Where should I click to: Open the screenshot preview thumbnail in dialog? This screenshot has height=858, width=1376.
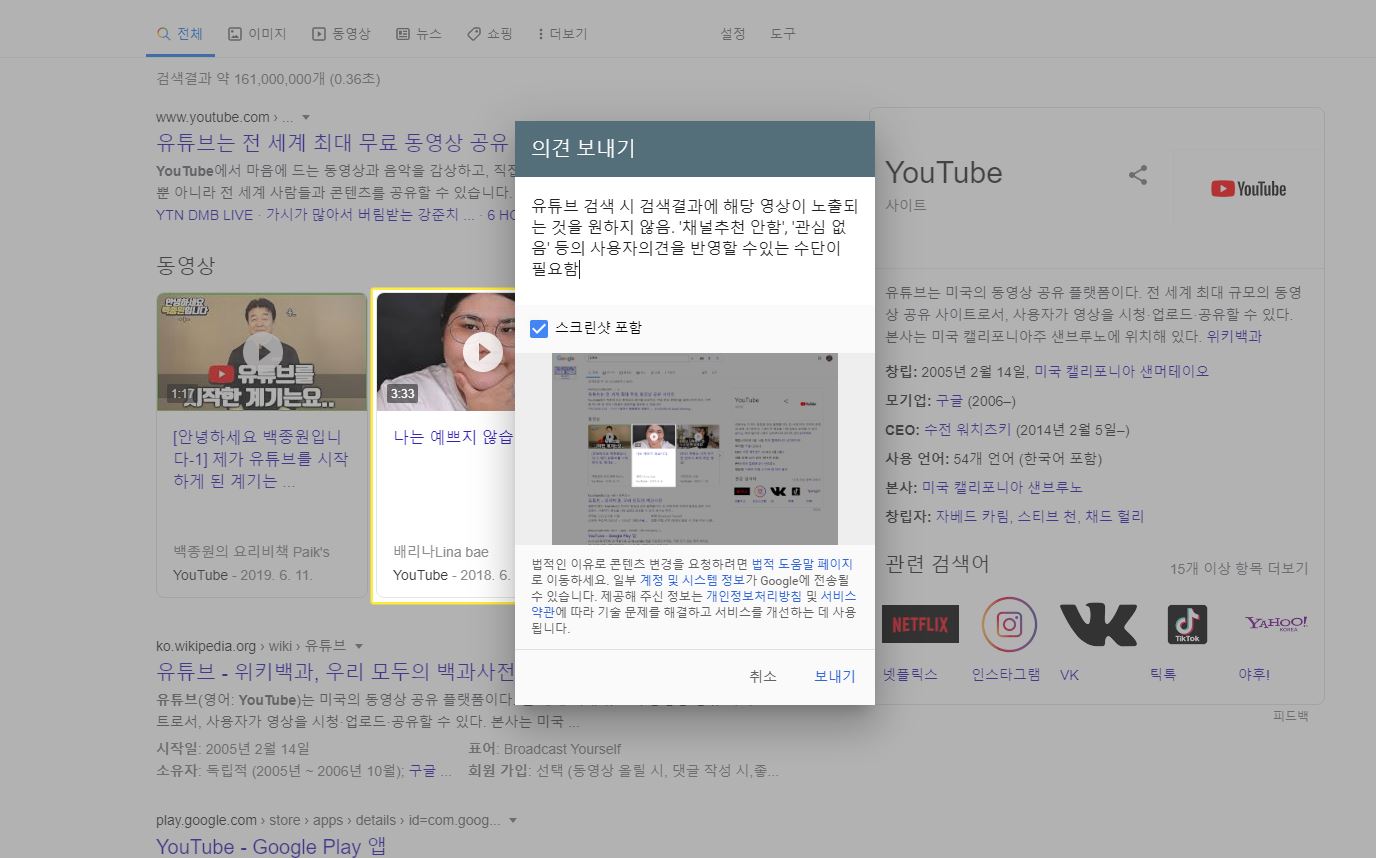(x=695, y=449)
